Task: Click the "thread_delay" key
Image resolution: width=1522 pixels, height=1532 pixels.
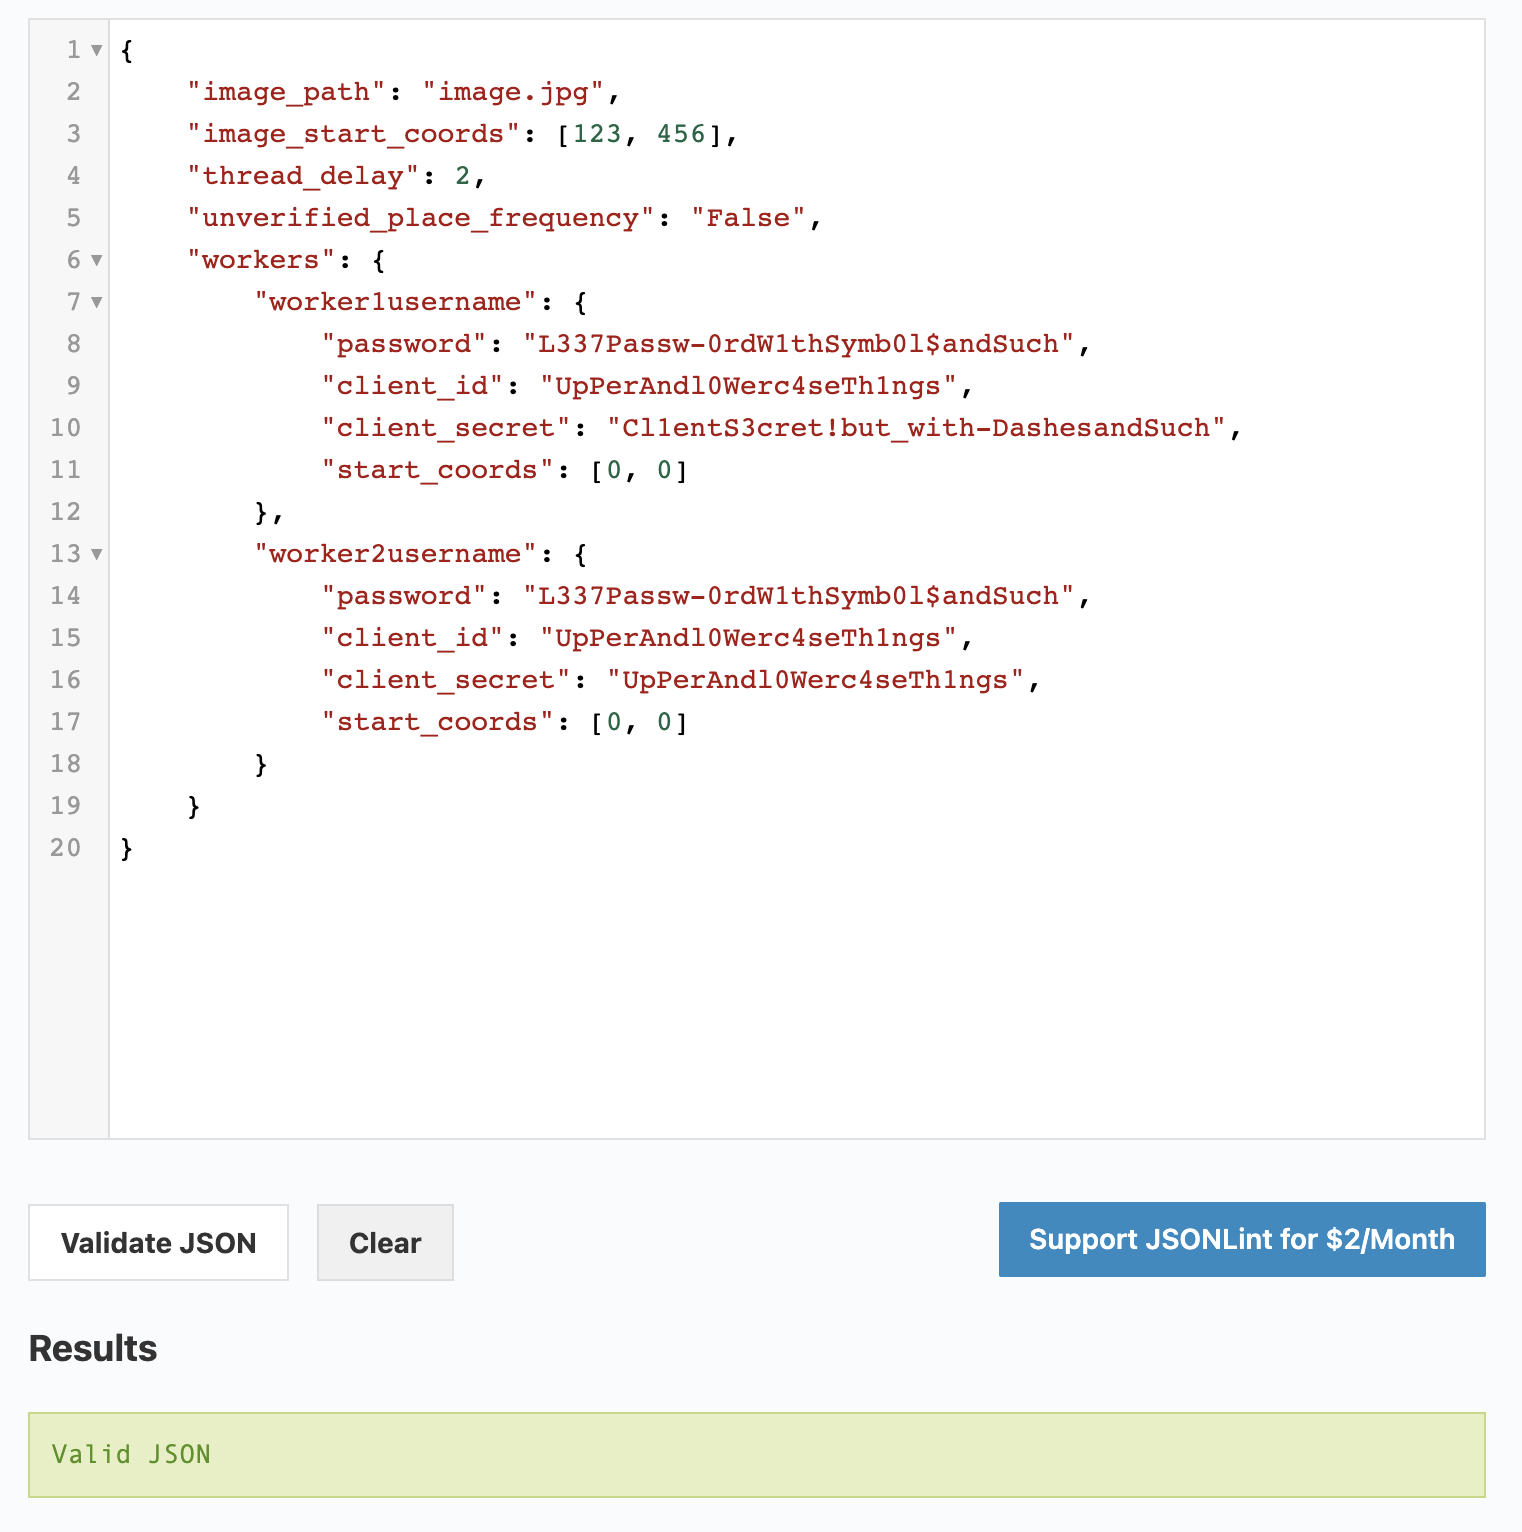Action: pyautogui.click(x=303, y=176)
